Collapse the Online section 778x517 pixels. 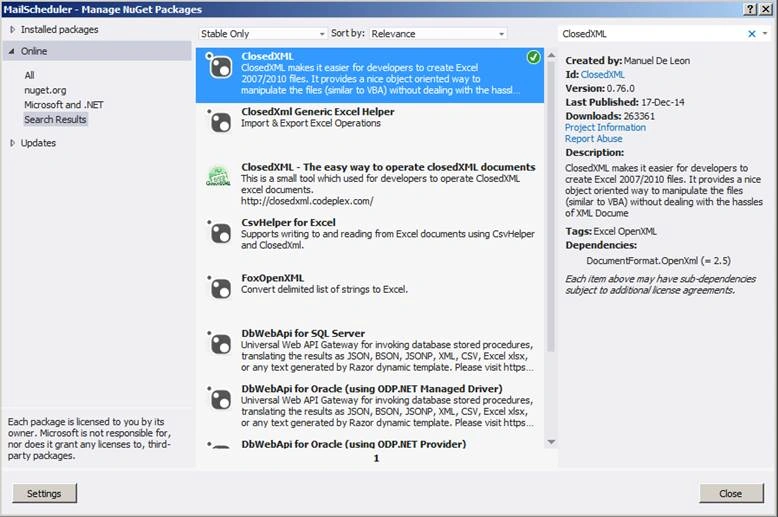pos(11,51)
